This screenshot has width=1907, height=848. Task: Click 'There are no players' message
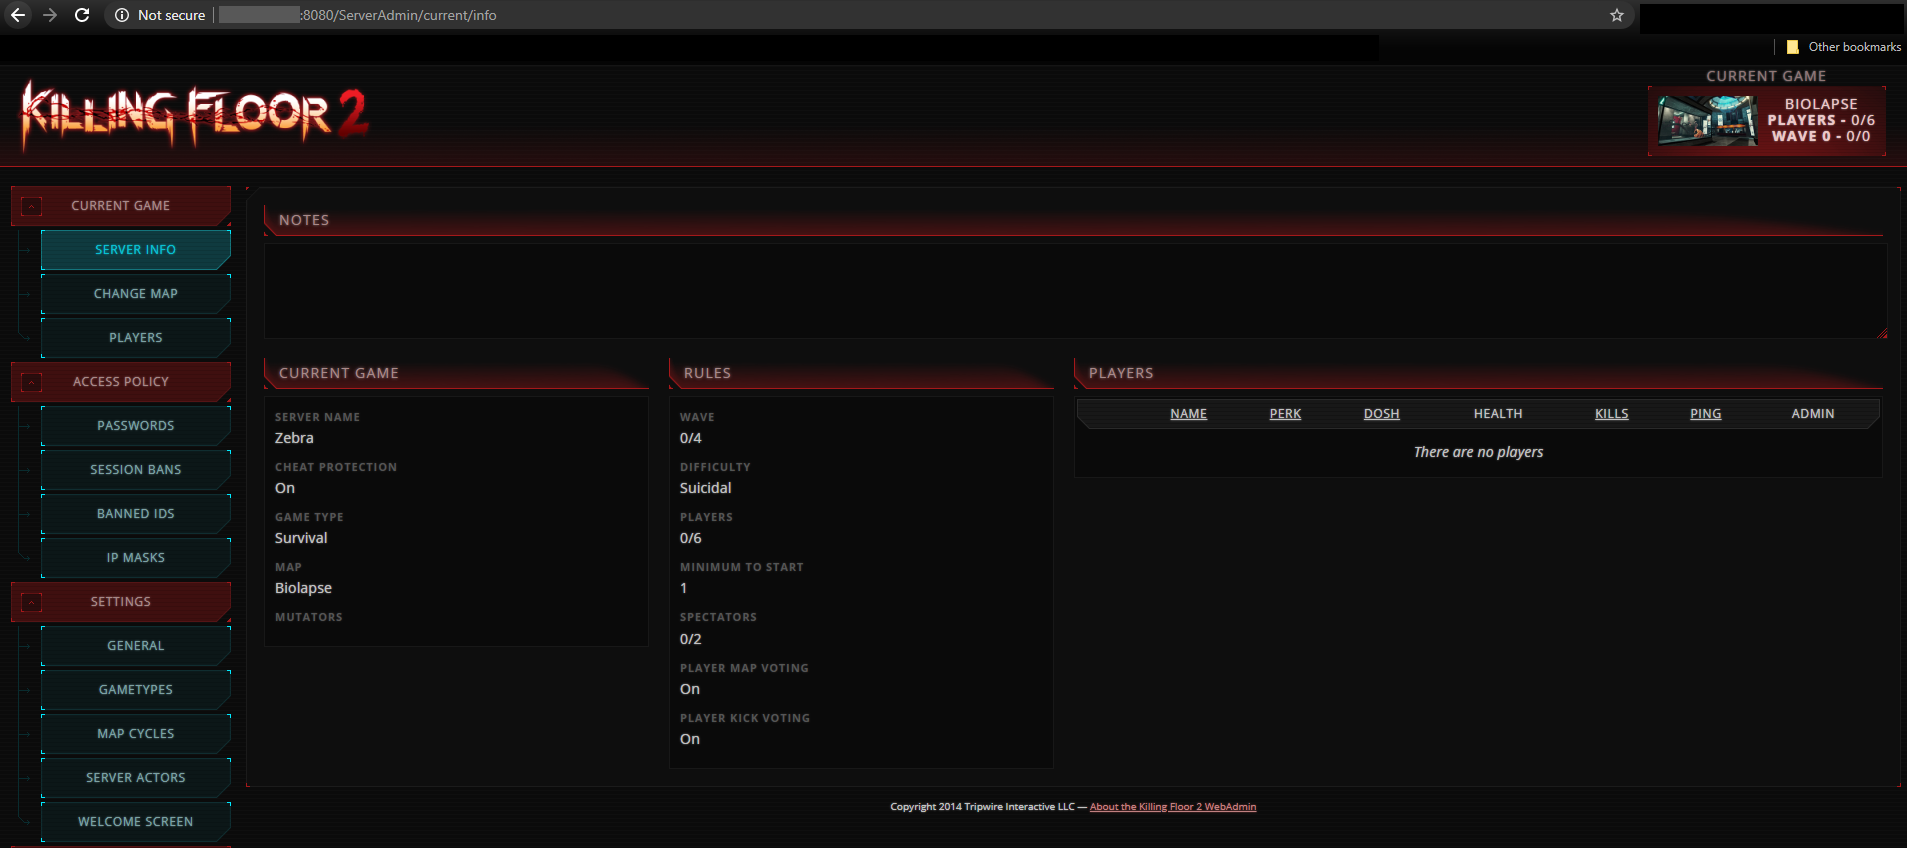[x=1478, y=452]
